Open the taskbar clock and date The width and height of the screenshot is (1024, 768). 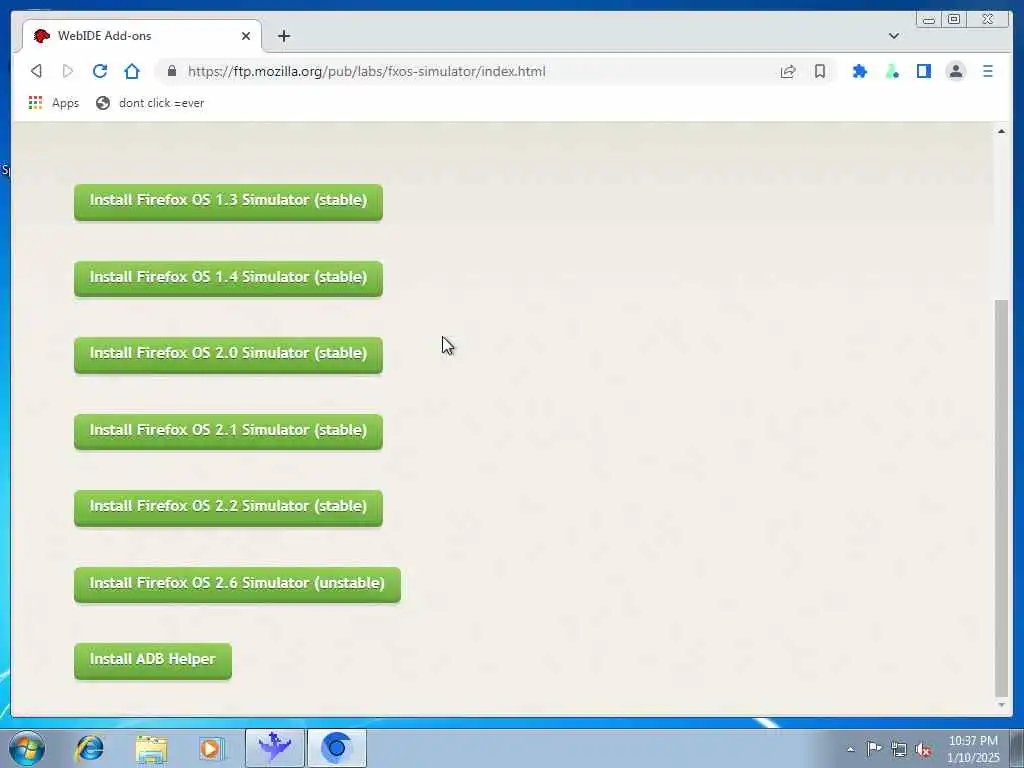973,749
